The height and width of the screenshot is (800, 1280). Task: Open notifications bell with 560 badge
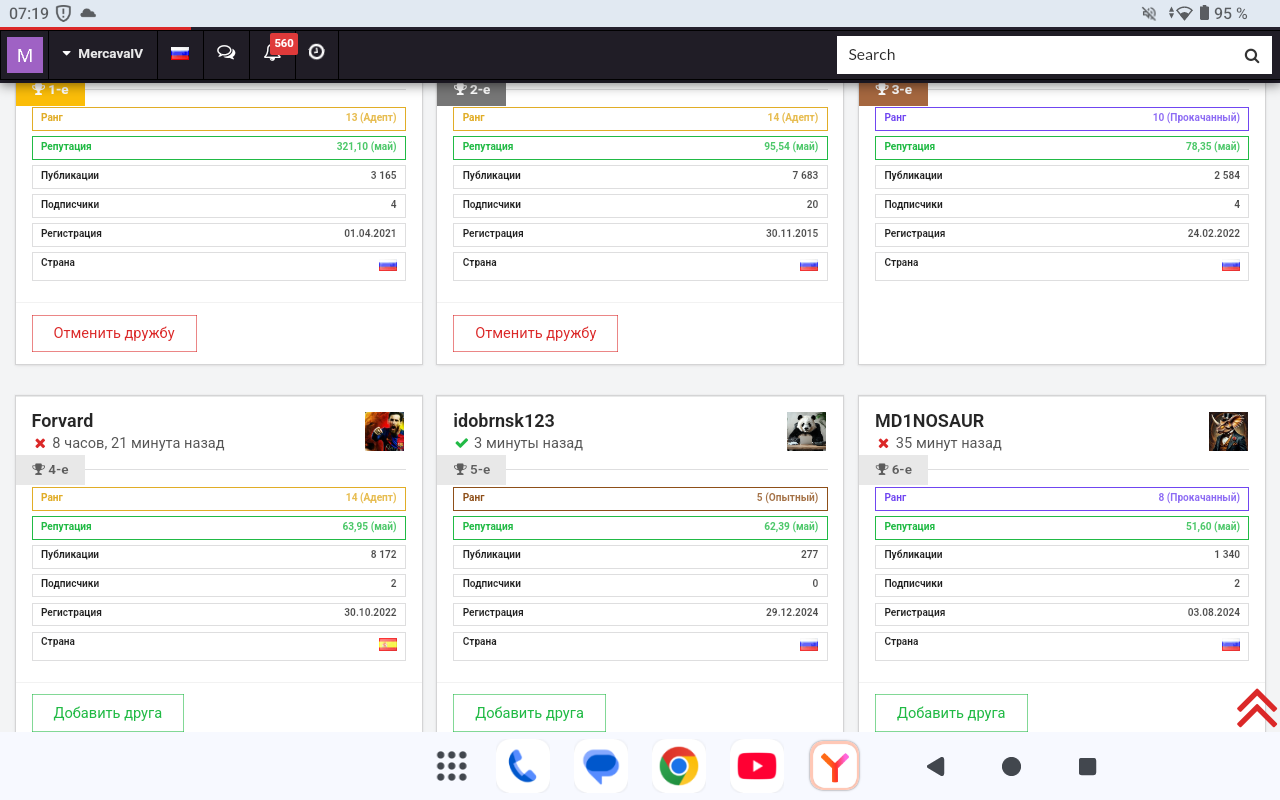272,54
